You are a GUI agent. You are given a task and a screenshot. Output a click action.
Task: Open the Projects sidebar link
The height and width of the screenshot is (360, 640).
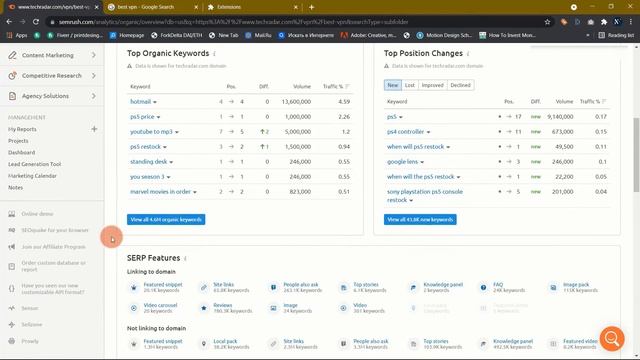pos(18,141)
